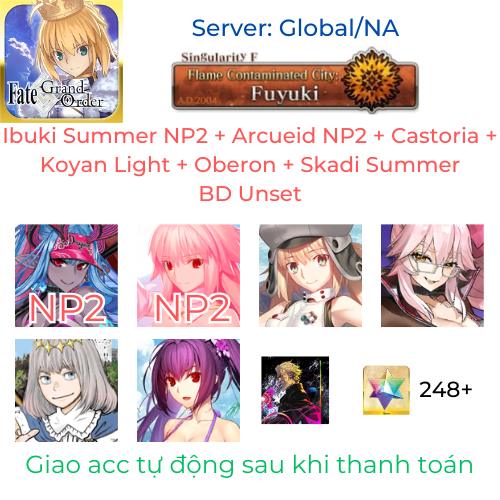
Task: Click the NP2 label on Ibuki portrait
Action: point(67,308)
